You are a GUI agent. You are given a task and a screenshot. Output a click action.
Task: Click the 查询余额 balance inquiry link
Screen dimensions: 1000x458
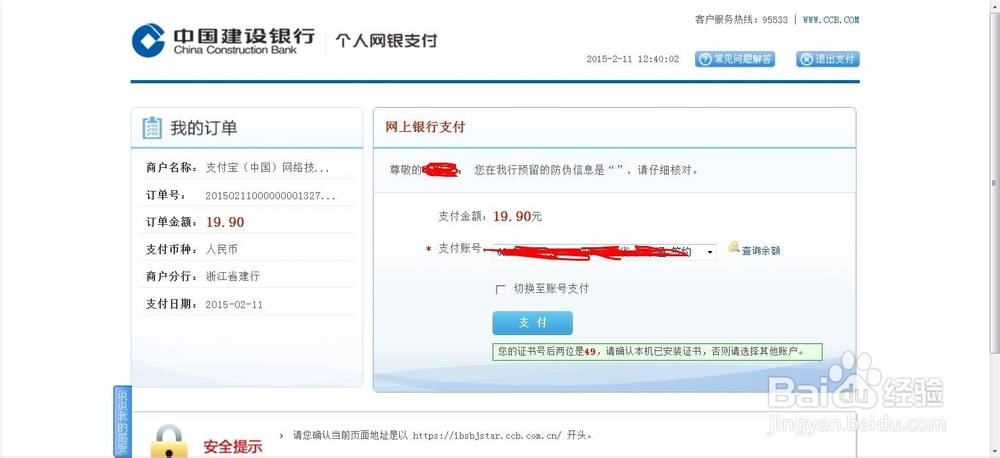(x=760, y=251)
